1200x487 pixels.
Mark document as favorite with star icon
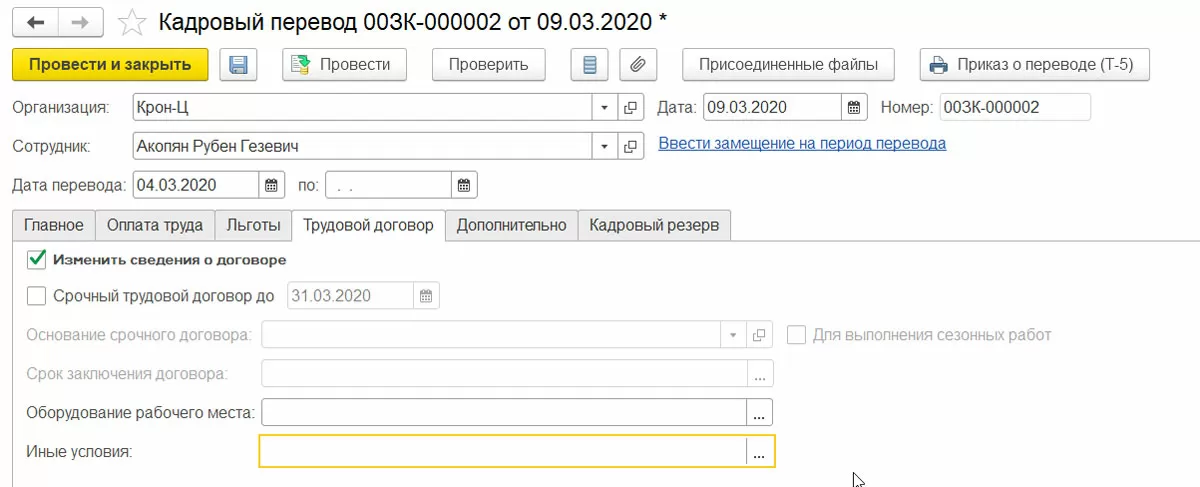tap(130, 20)
